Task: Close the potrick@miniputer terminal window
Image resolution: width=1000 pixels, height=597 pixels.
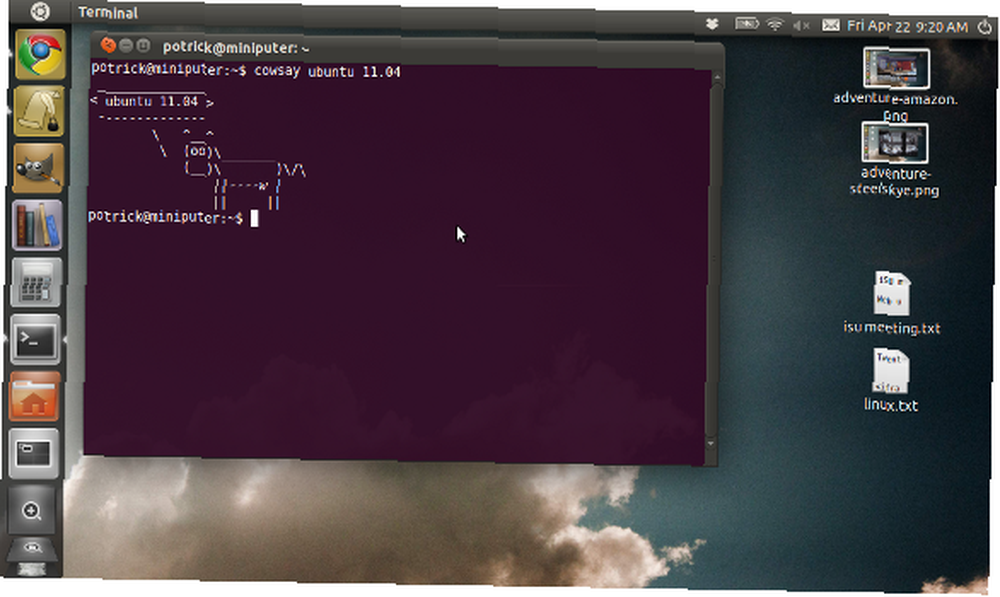Action: (x=108, y=45)
